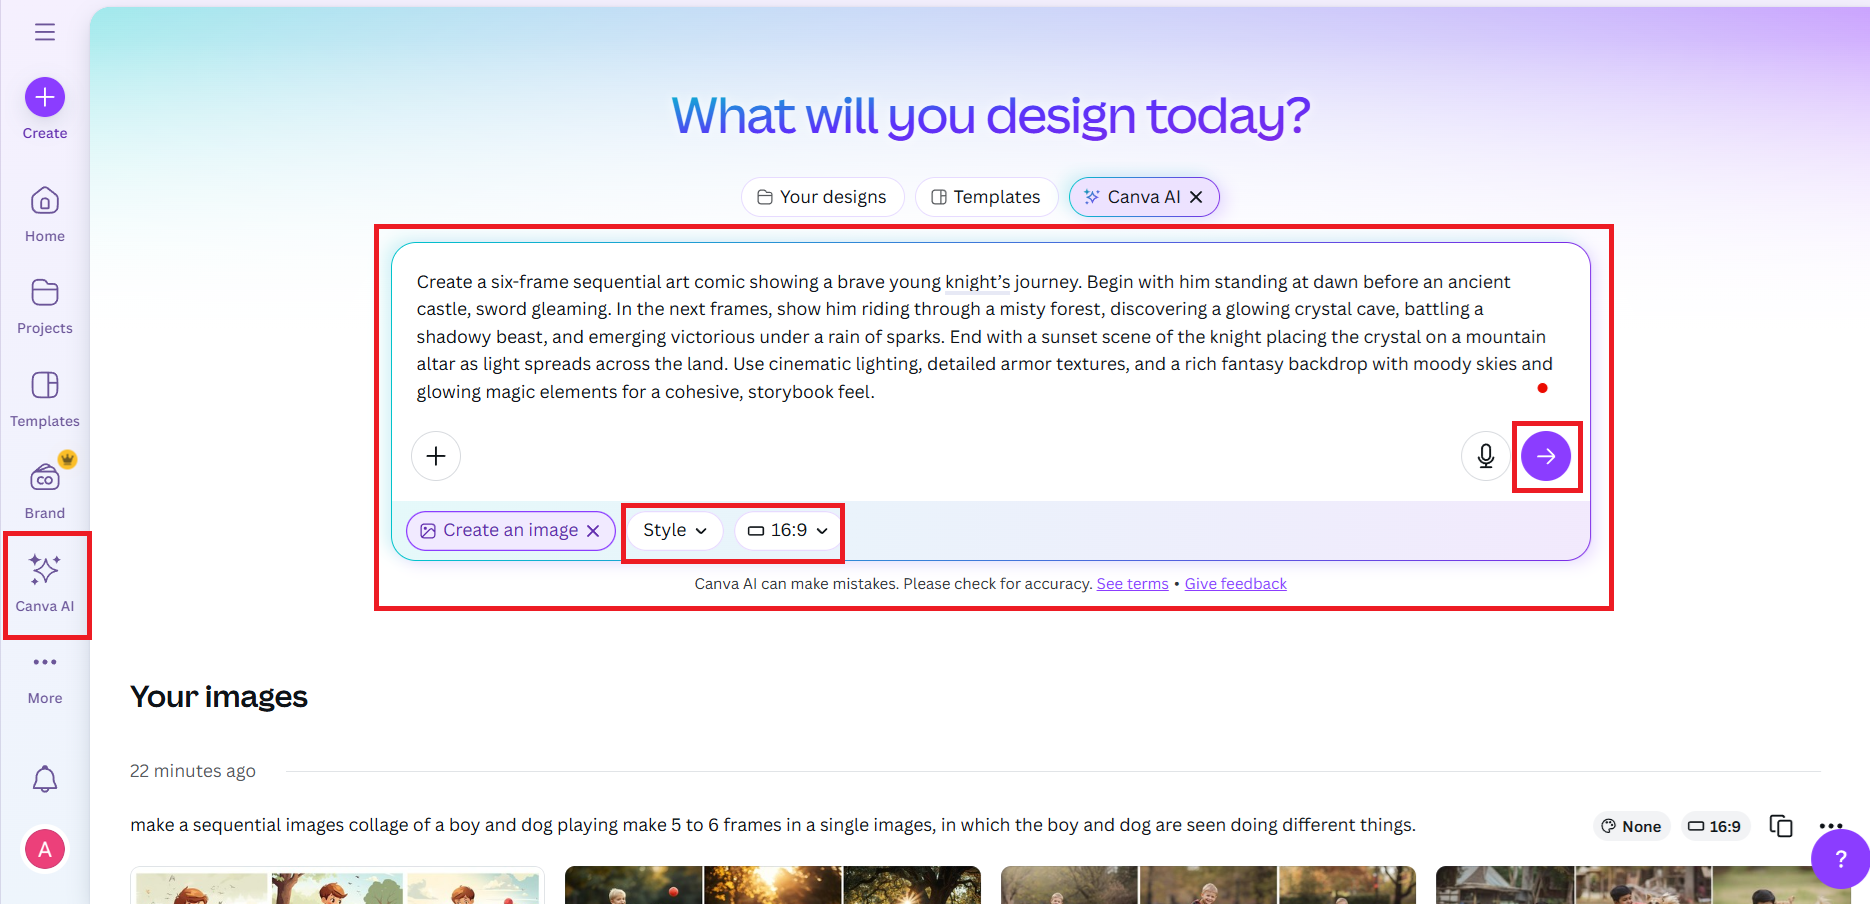
Task: Select Canva AI in the sidebar
Action: pos(44,570)
